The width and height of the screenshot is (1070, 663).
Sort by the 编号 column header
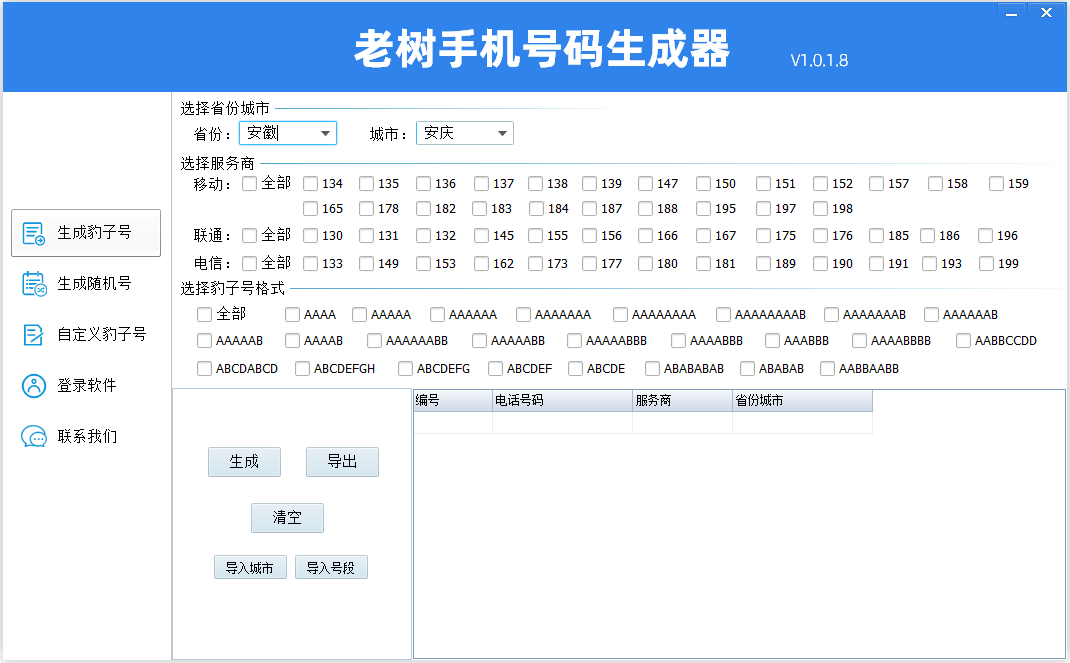(452, 400)
